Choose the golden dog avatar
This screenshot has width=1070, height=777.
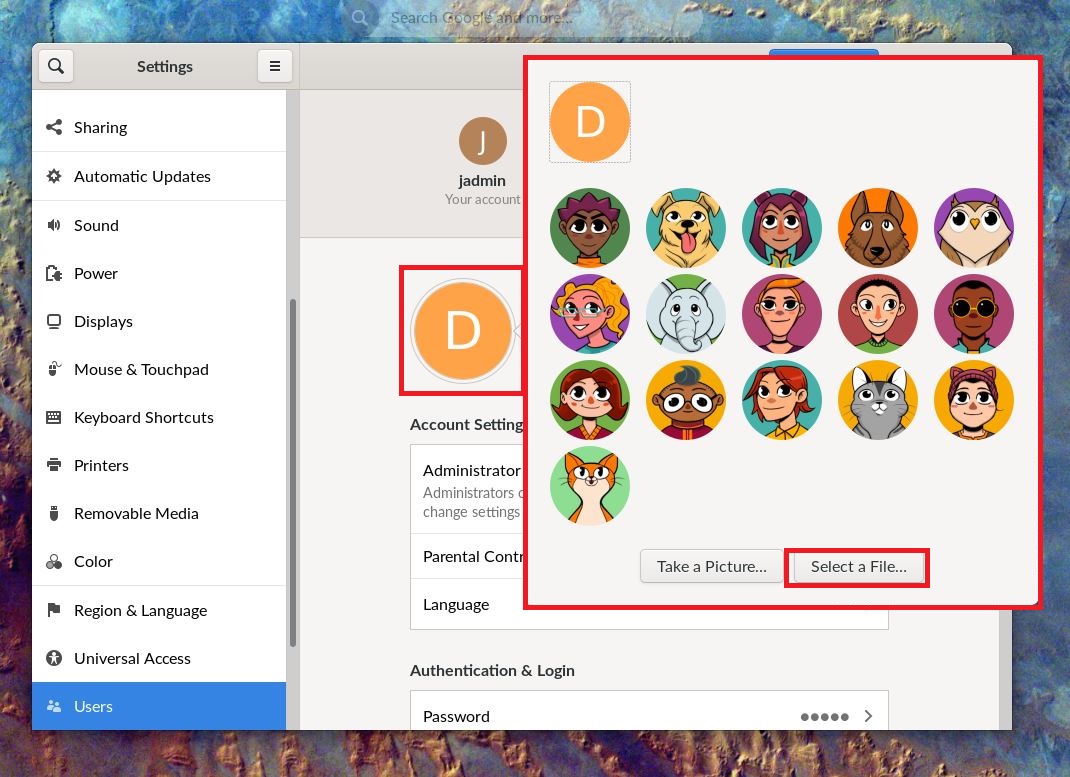point(686,227)
